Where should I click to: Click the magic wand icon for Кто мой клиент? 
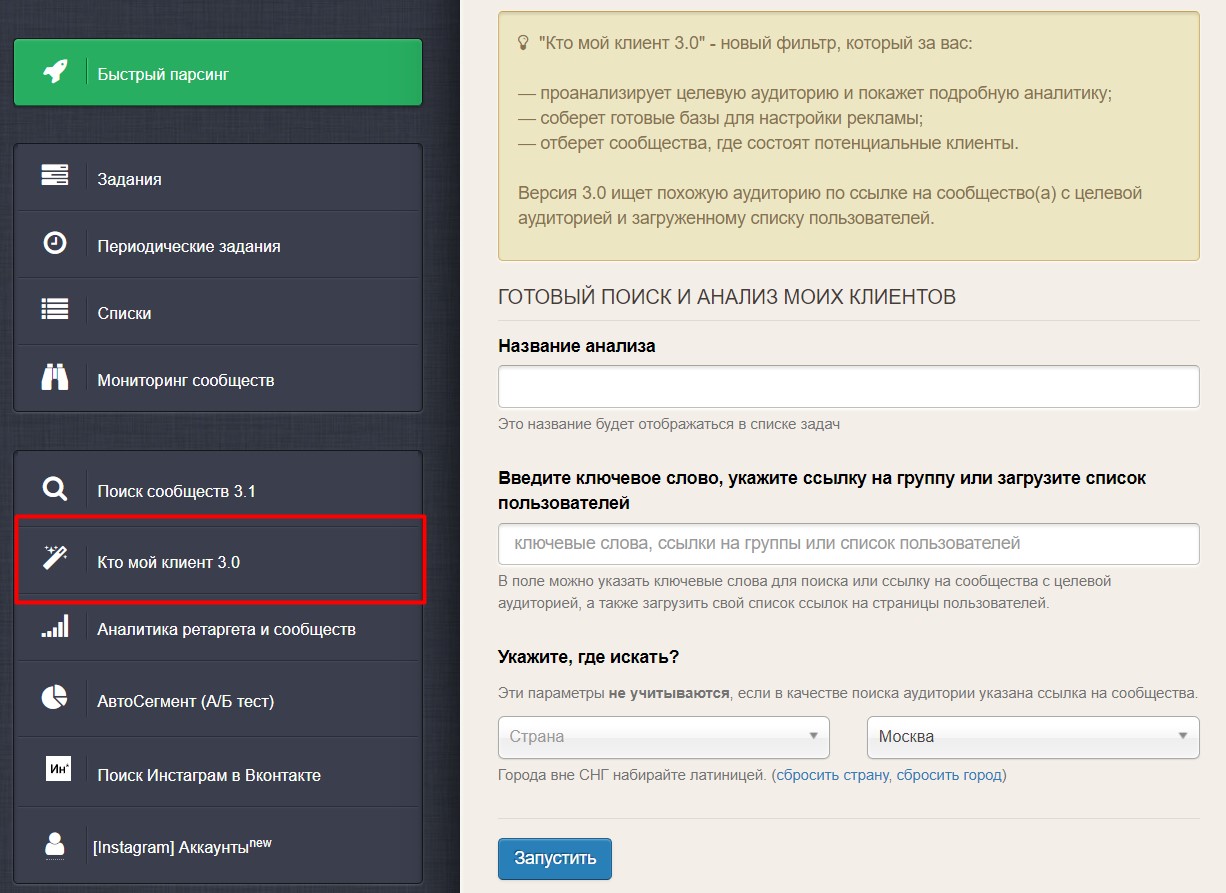[x=55, y=559]
